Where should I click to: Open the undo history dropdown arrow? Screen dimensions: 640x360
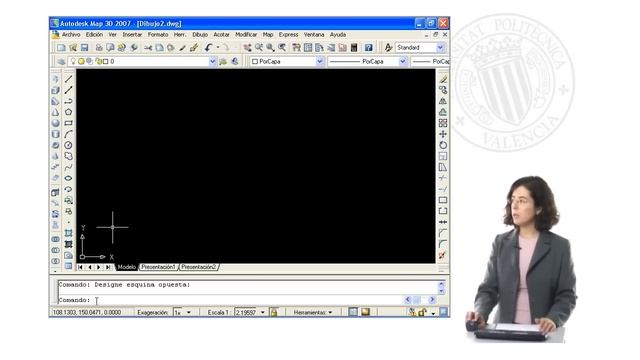218,48
